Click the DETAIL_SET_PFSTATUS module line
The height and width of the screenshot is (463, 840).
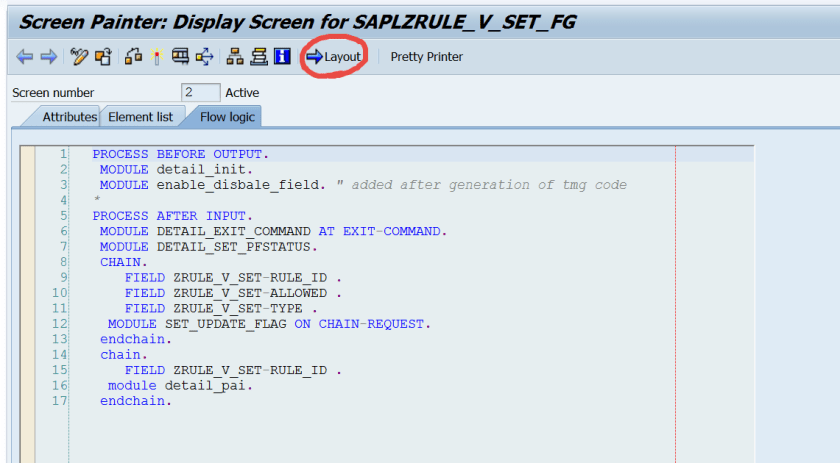click(208, 247)
